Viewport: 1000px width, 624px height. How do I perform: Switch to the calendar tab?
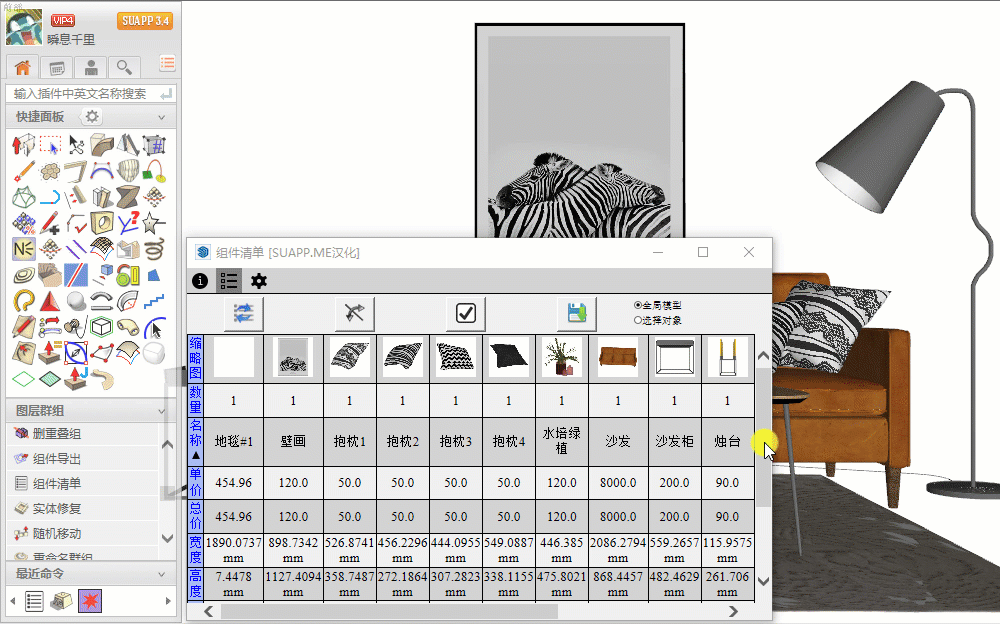(x=57, y=67)
